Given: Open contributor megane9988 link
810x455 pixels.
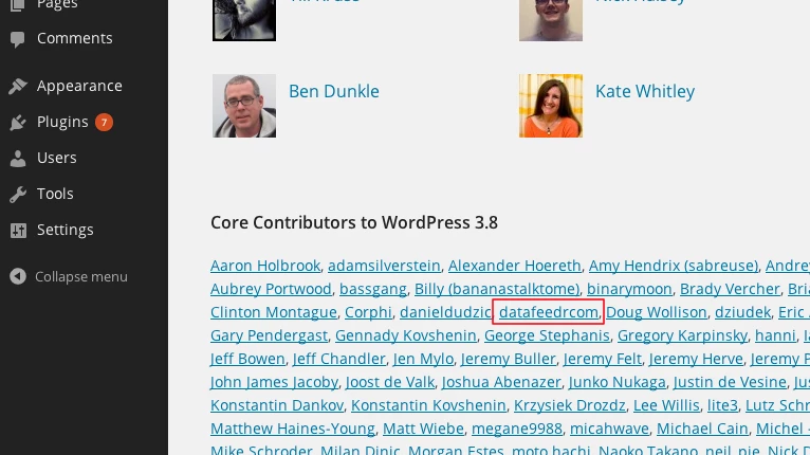Looking at the screenshot, I should click(x=517, y=428).
